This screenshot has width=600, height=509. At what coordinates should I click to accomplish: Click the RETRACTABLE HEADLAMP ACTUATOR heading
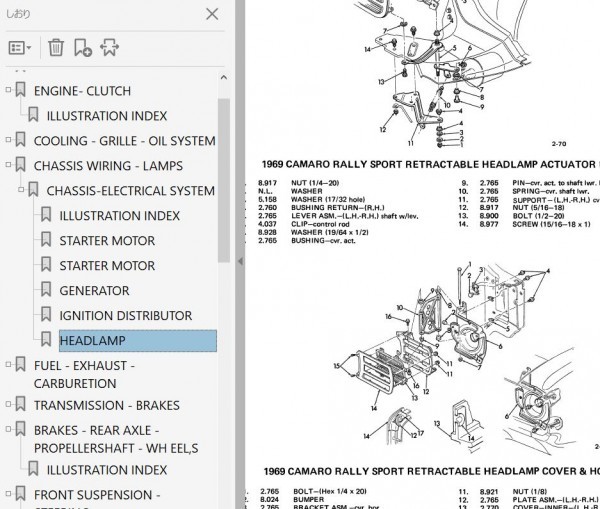coord(430,165)
